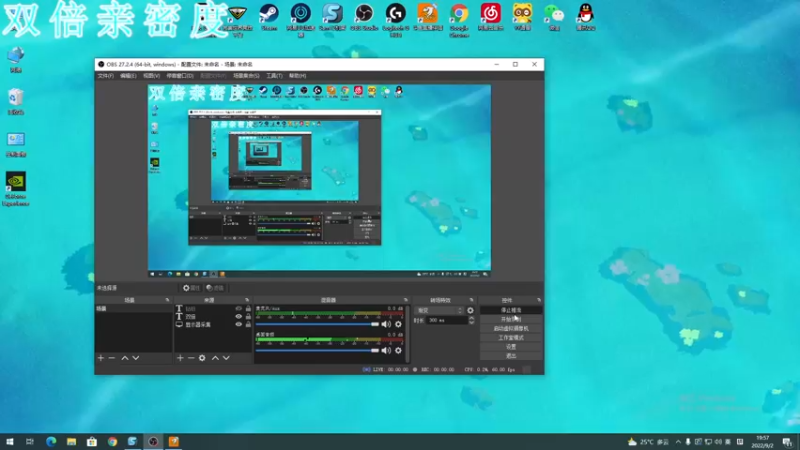Add a new scene with plus icon
The height and width of the screenshot is (450, 800).
tap(101, 358)
